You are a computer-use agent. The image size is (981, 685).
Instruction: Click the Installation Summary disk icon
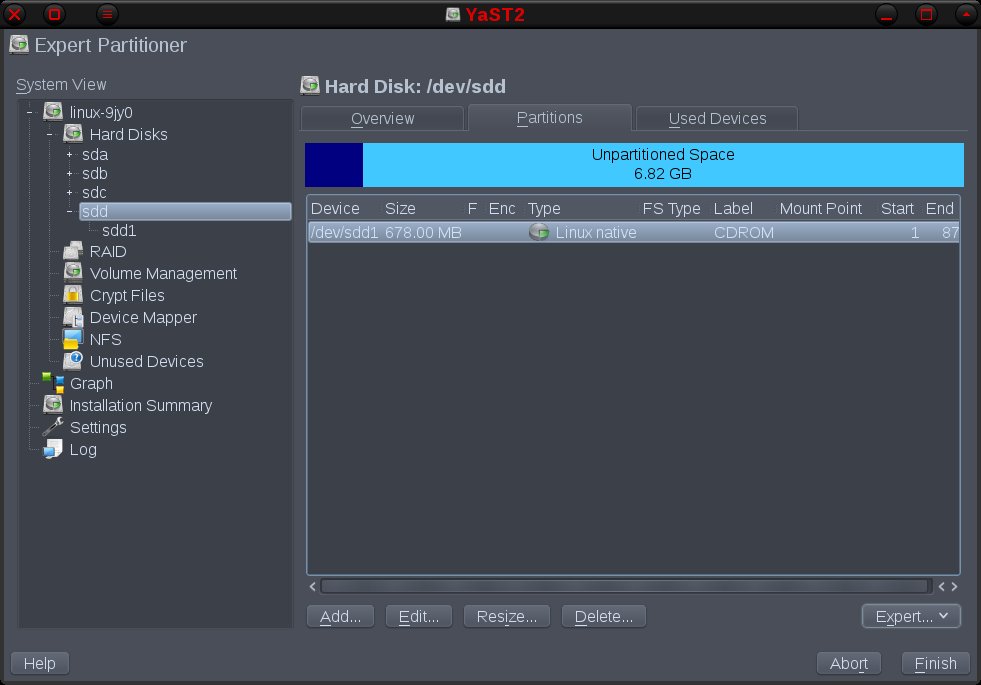[x=53, y=405]
